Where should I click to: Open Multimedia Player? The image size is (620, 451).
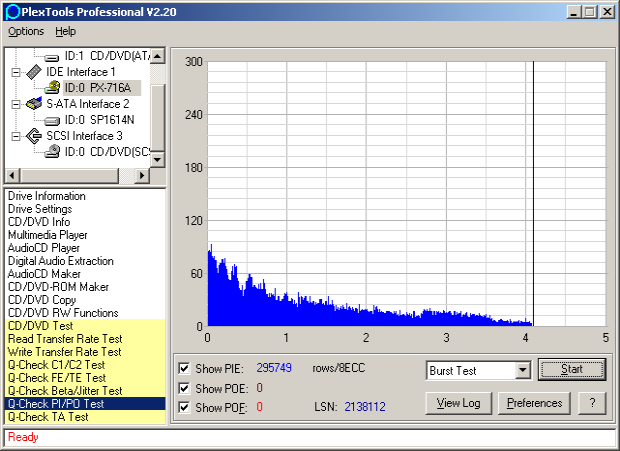coord(47,235)
